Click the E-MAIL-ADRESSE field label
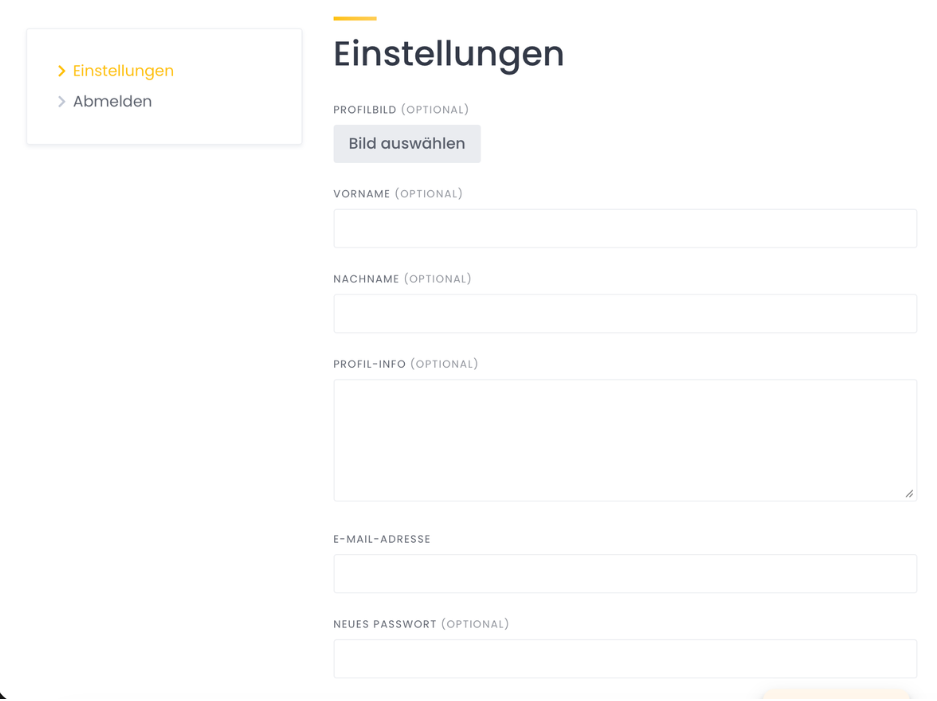 coord(381,539)
